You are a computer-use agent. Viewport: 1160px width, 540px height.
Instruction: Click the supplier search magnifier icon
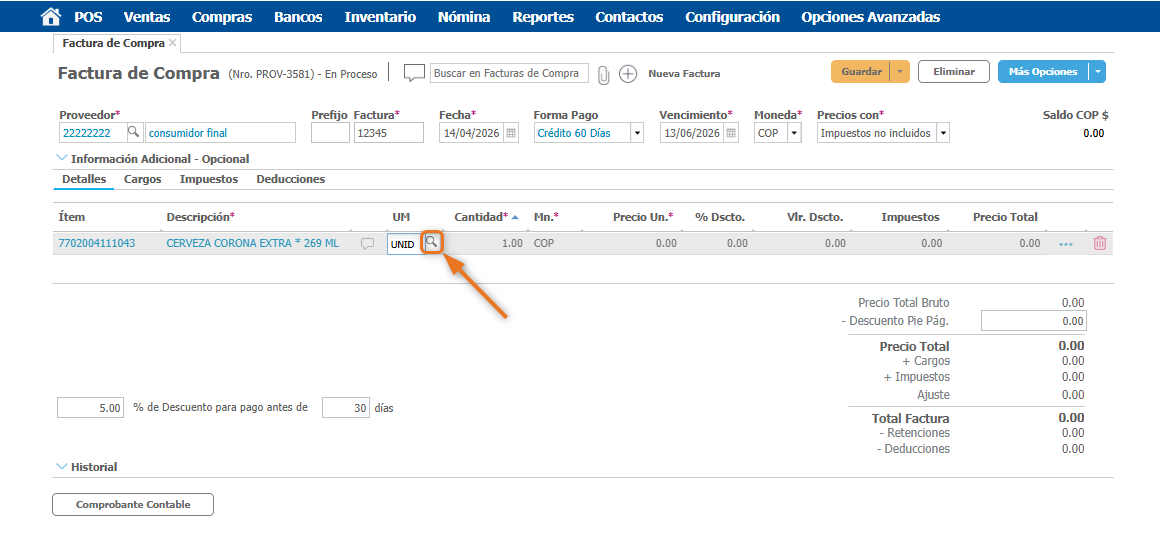tap(133, 133)
